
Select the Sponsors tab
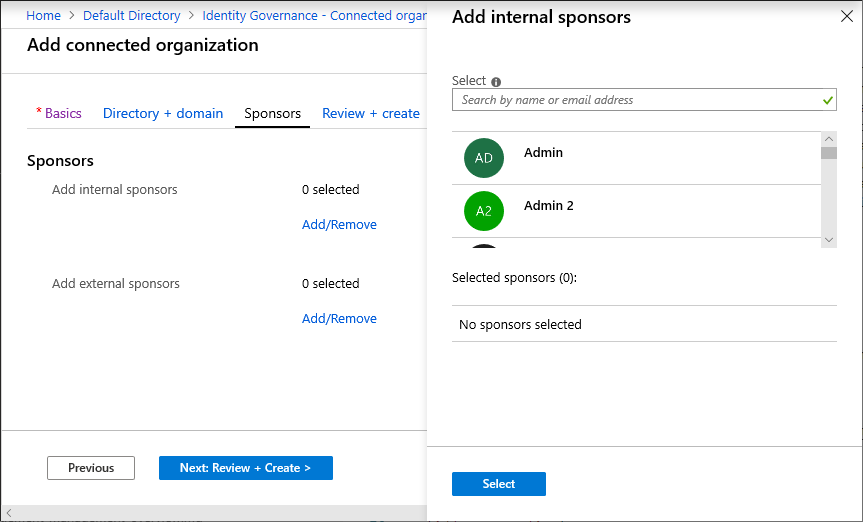pyautogui.click(x=272, y=113)
